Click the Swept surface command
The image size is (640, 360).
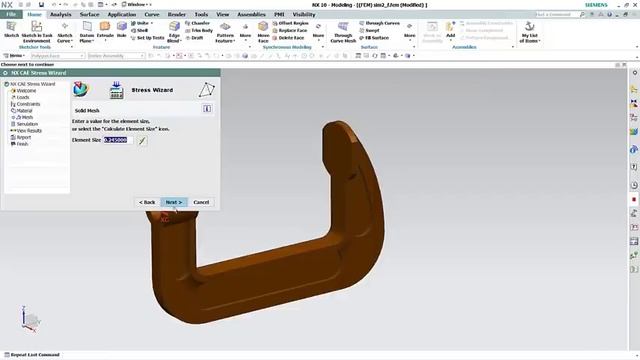pos(369,31)
